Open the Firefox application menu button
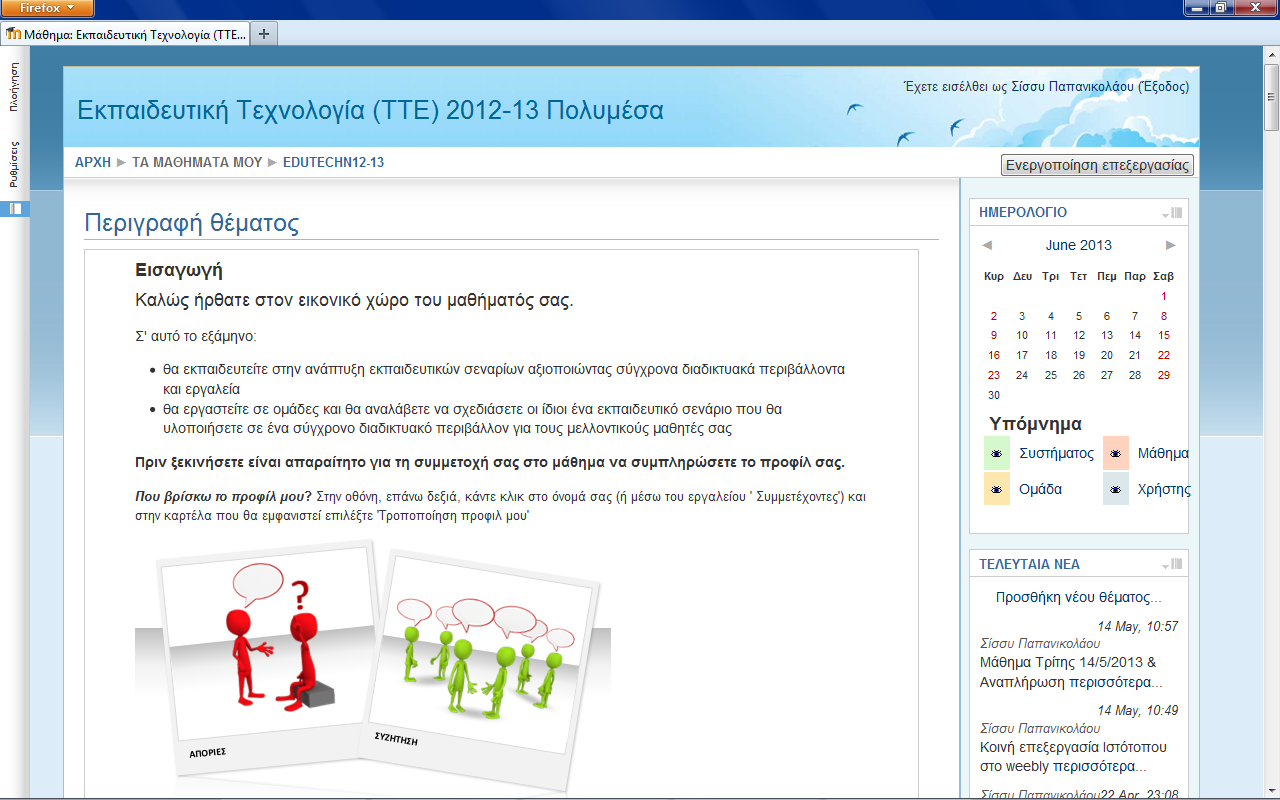 [47, 8]
